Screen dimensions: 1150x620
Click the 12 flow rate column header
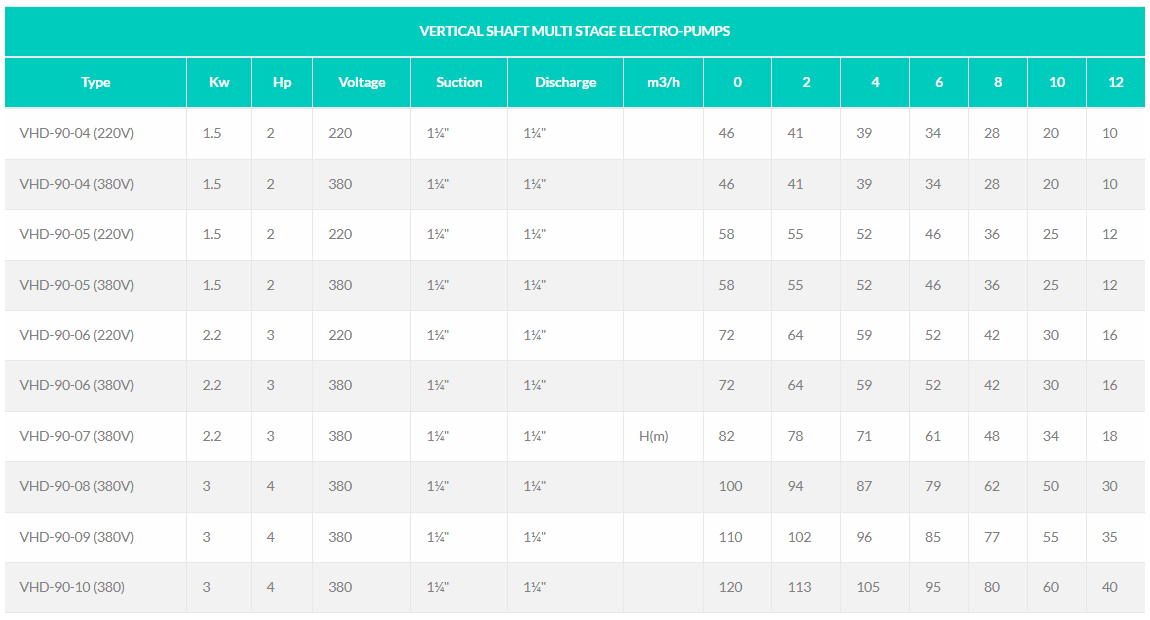click(1116, 82)
